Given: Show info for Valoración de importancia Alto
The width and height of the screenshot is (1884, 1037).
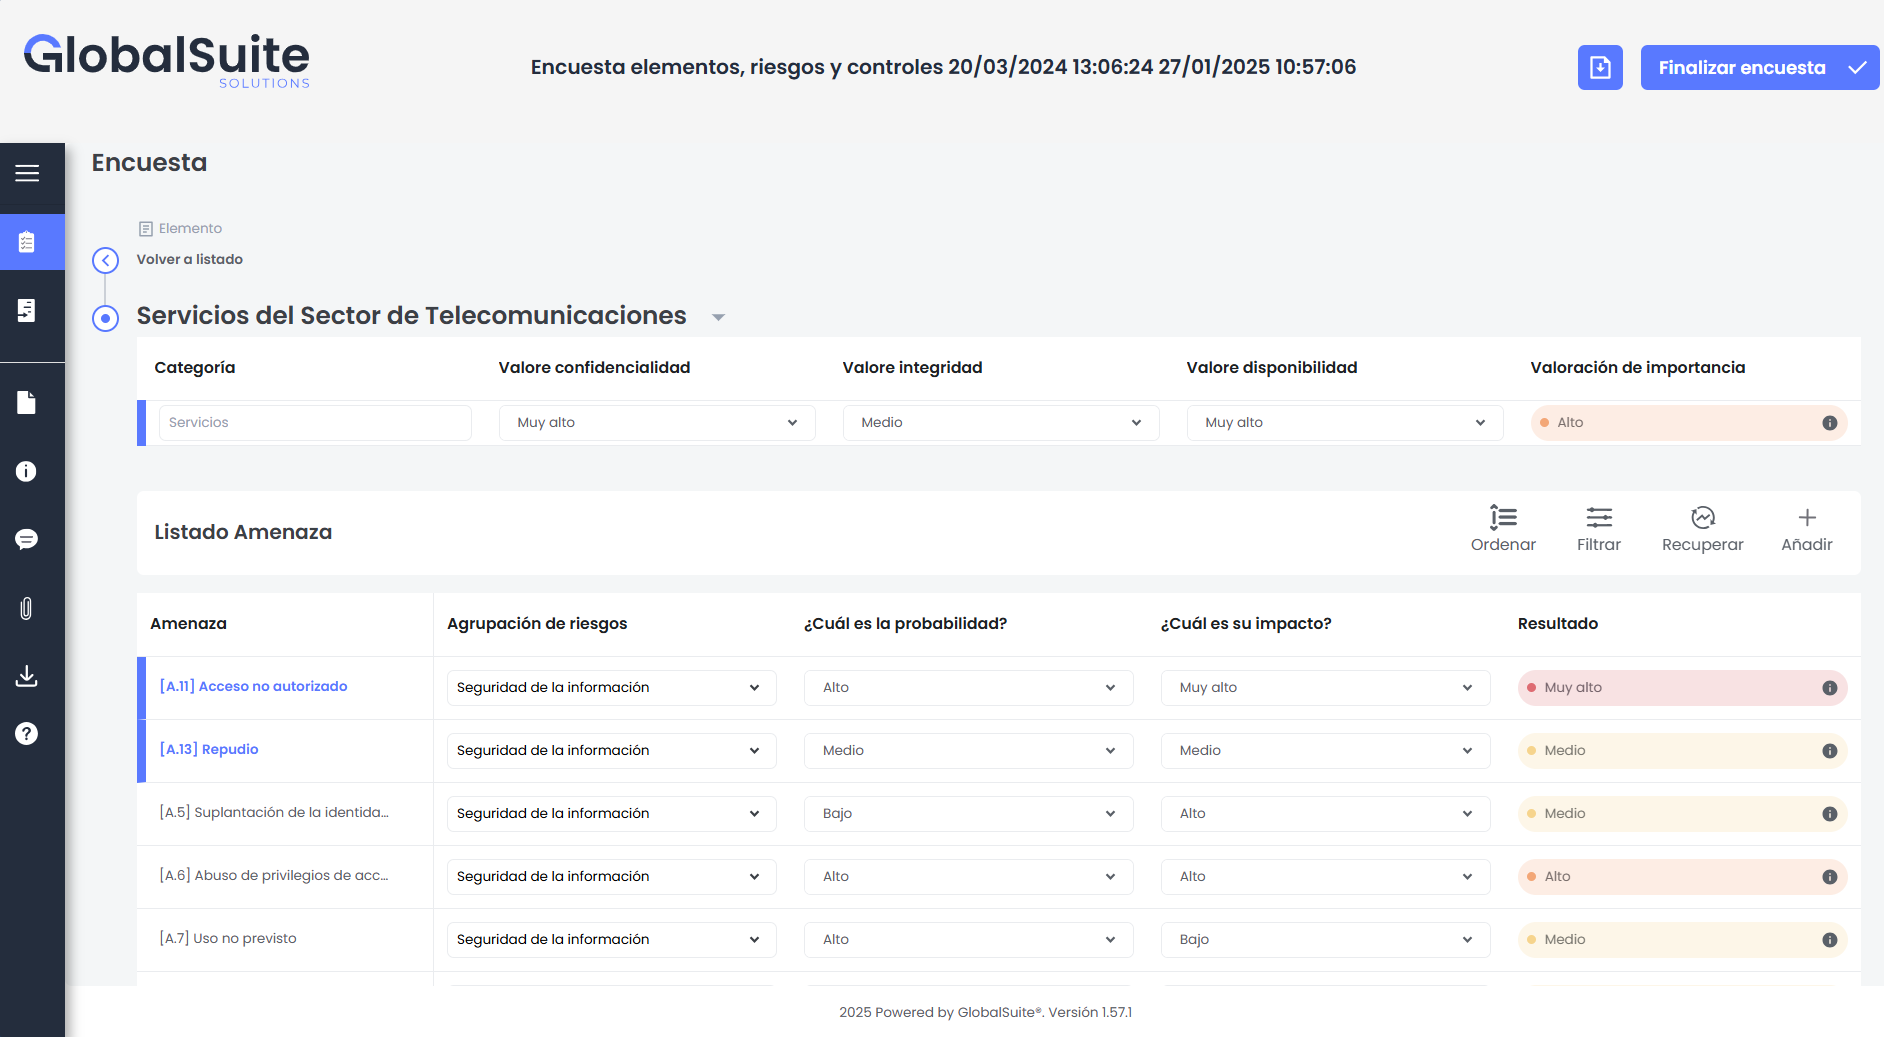Looking at the screenshot, I should (1830, 423).
